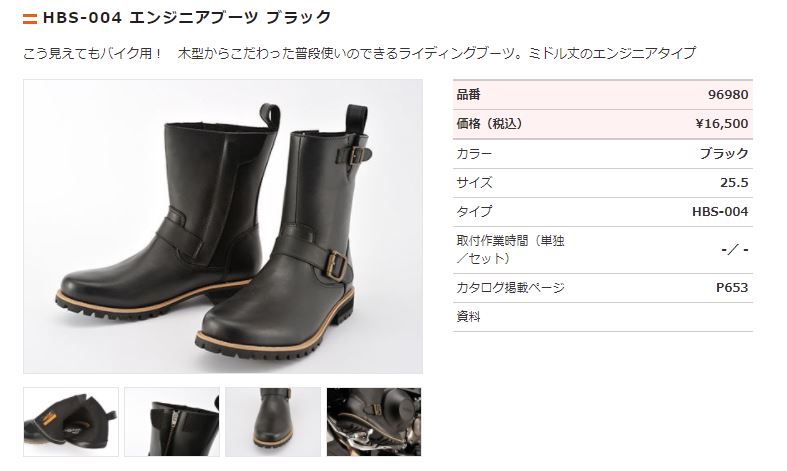The width and height of the screenshot is (787, 471).
Task: Click the HBS-004 エンジニアブーツ ブラック title
Action: (187, 18)
